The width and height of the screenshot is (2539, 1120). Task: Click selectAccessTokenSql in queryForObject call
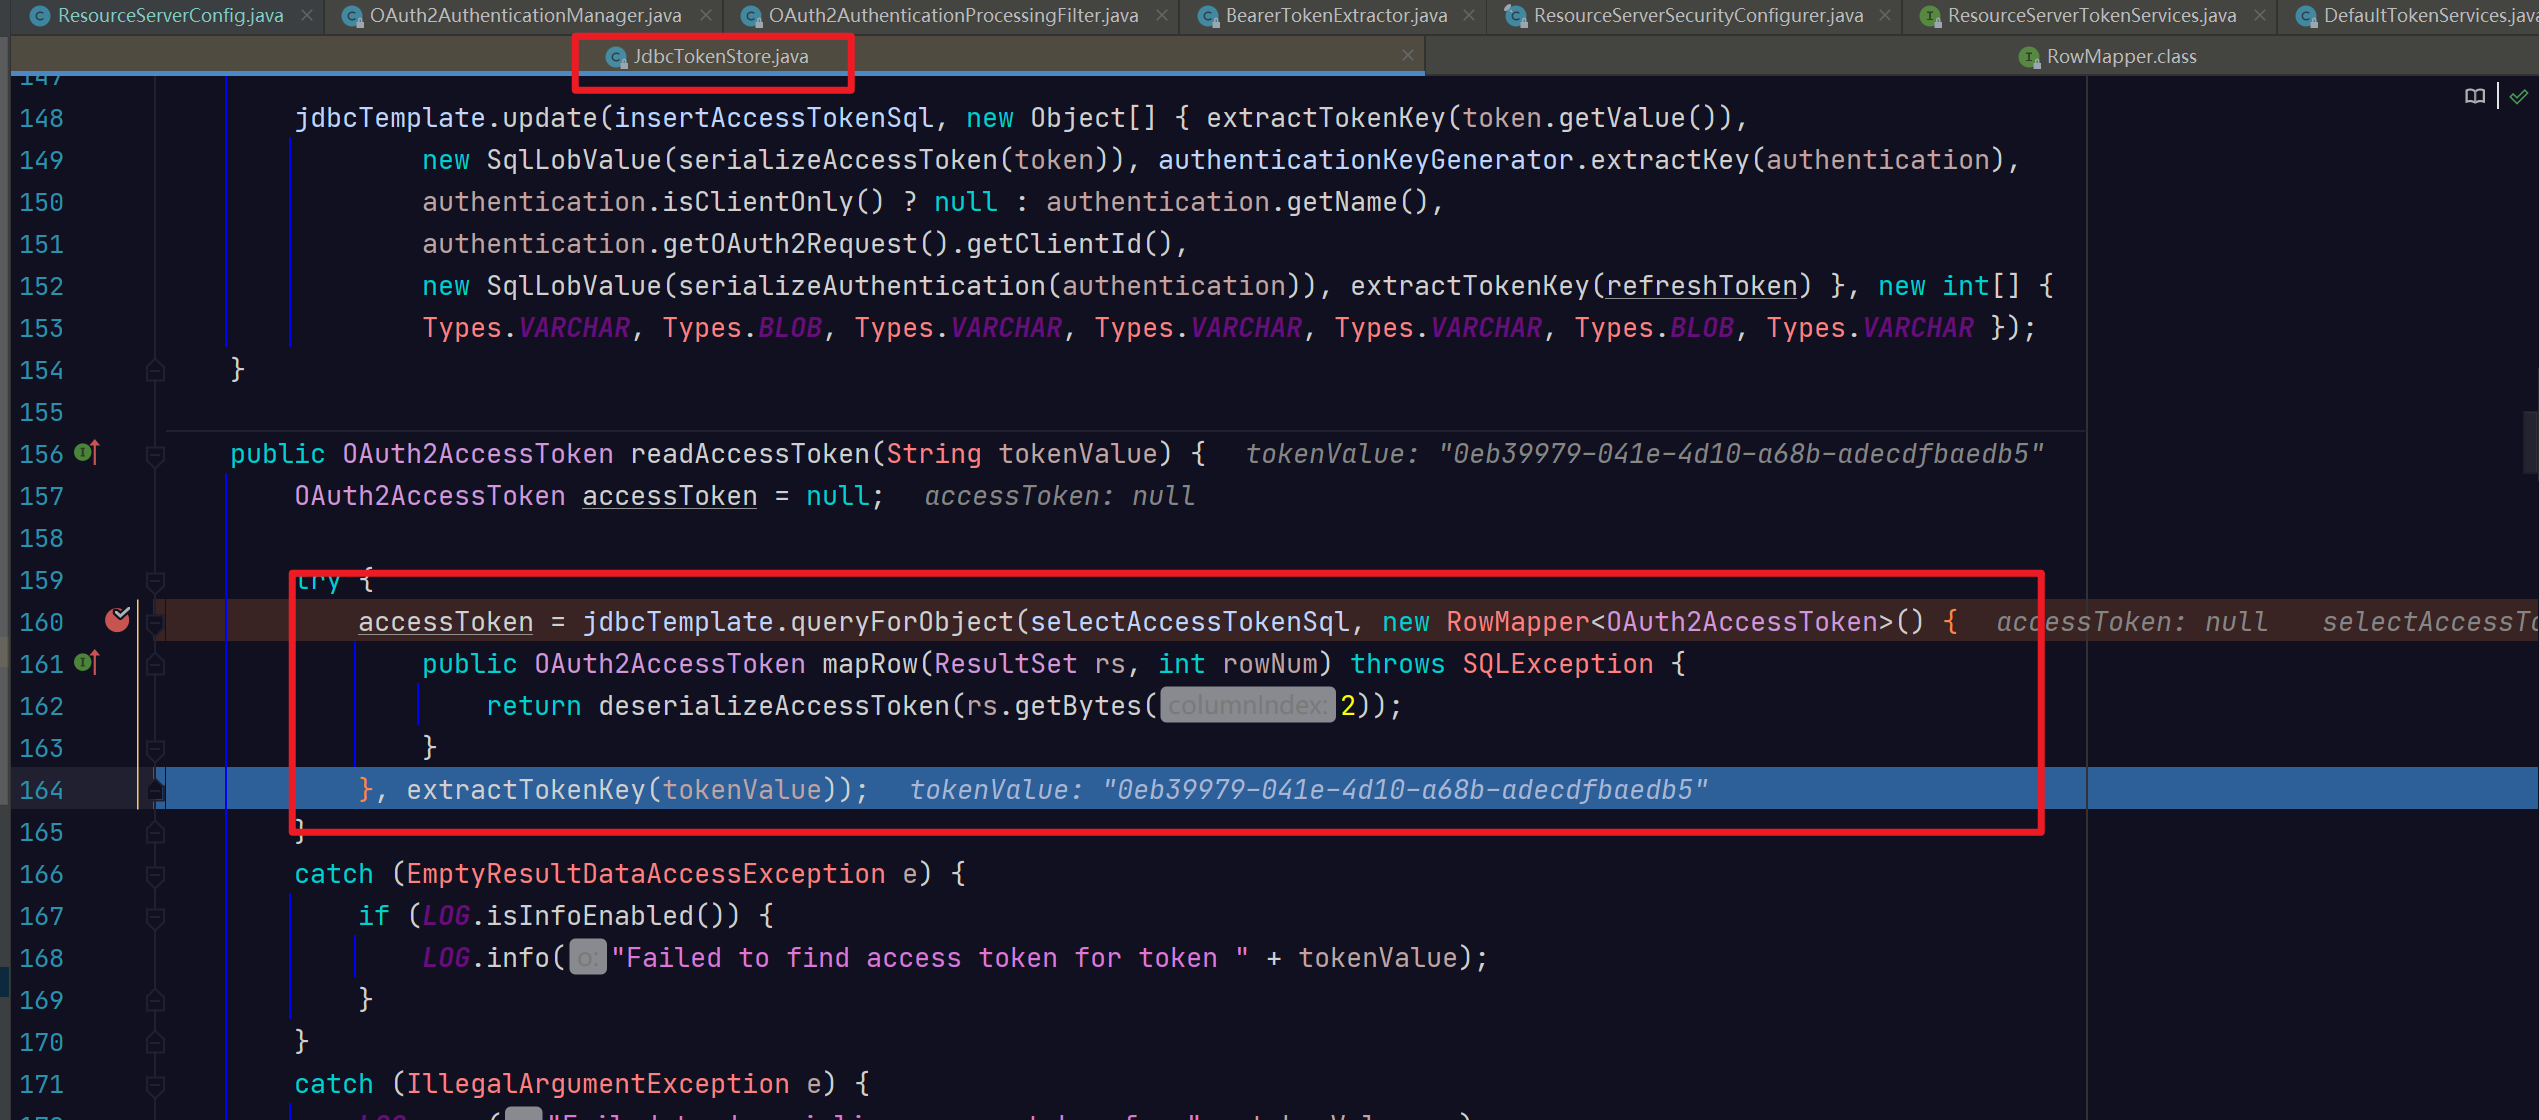[1190, 622]
